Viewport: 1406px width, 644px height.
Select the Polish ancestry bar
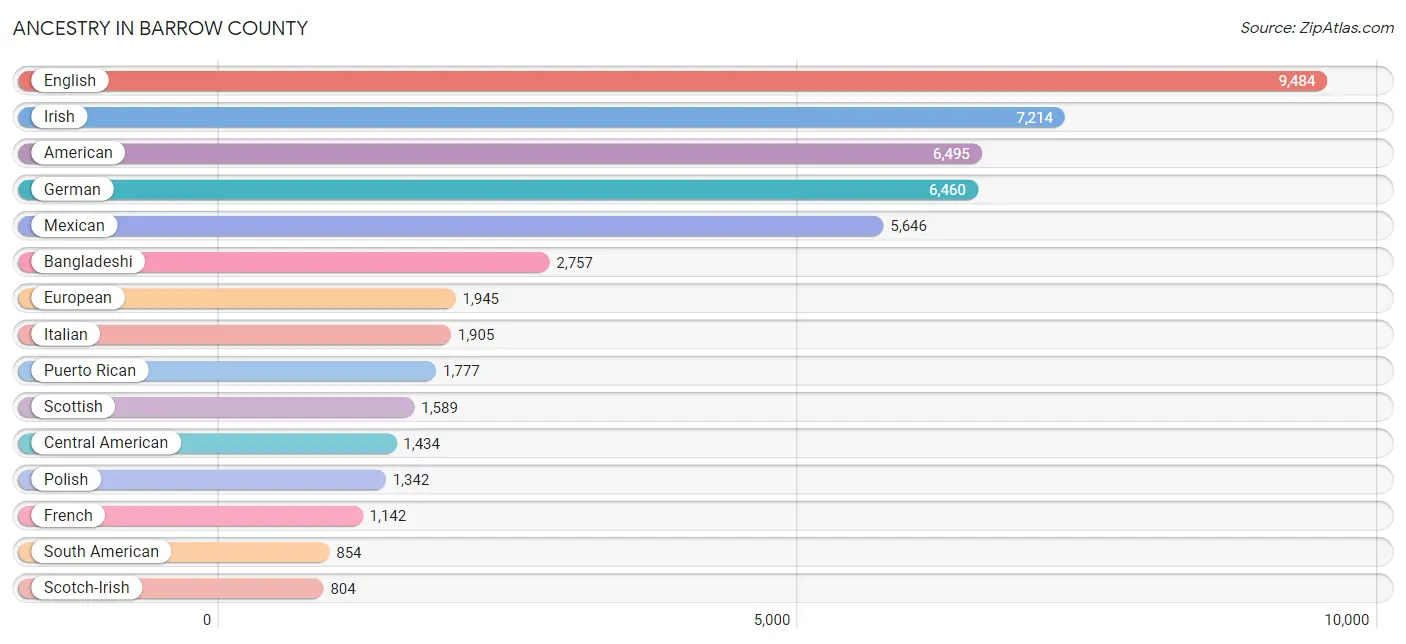[201, 480]
